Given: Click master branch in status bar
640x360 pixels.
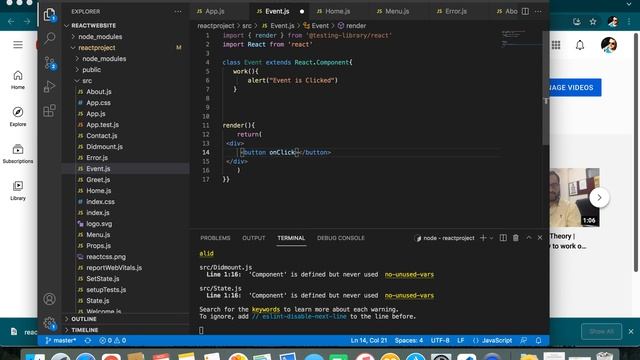Looking at the screenshot, I should pyautogui.click(x=61, y=340).
